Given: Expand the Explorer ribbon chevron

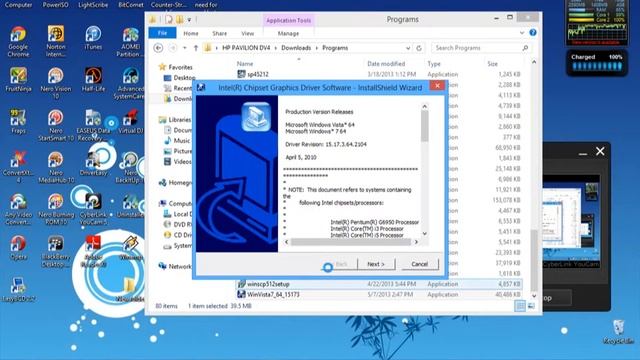Looking at the screenshot, I should click(x=522, y=32).
